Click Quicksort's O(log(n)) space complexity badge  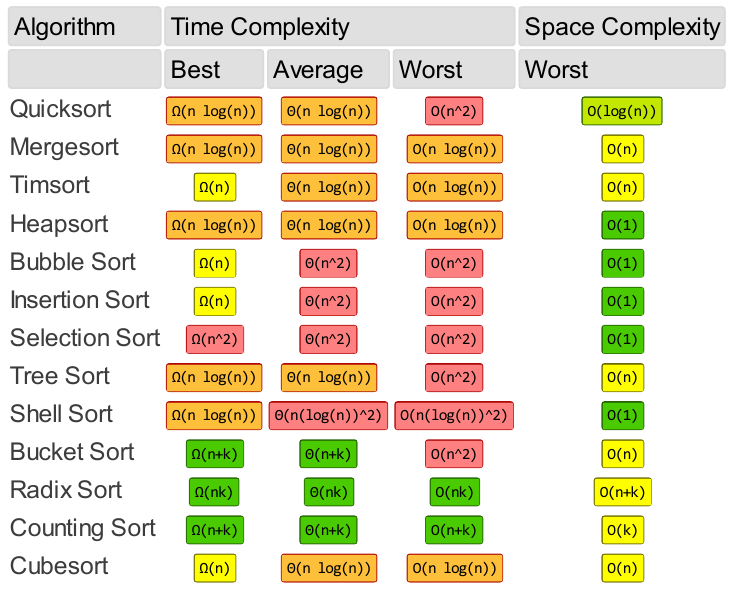pos(622,111)
